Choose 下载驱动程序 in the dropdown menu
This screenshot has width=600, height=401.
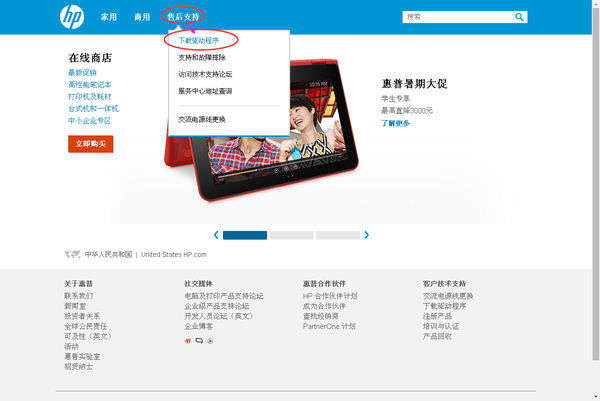coord(199,41)
